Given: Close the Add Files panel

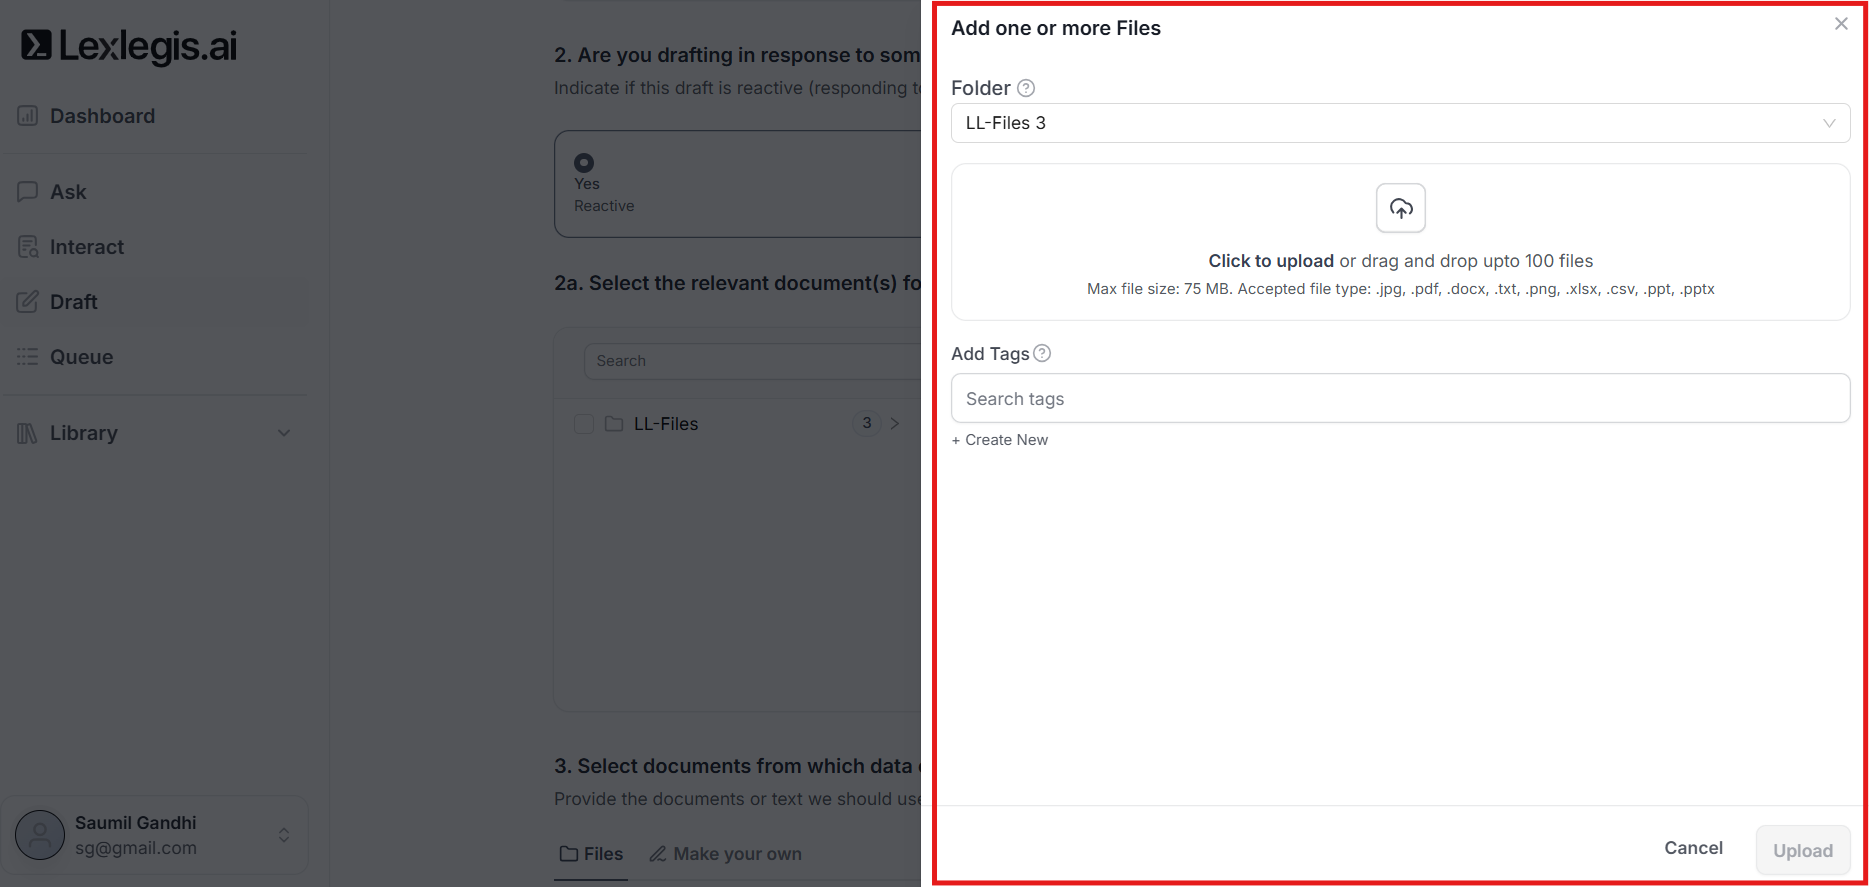Looking at the screenshot, I should click(1841, 24).
